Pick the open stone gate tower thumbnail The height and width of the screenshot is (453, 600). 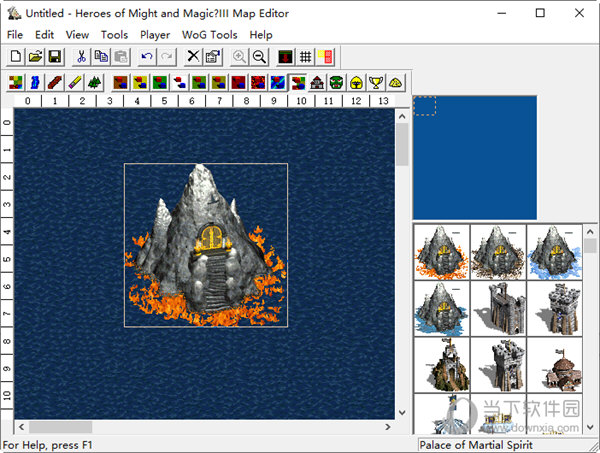click(x=498, y=309)
